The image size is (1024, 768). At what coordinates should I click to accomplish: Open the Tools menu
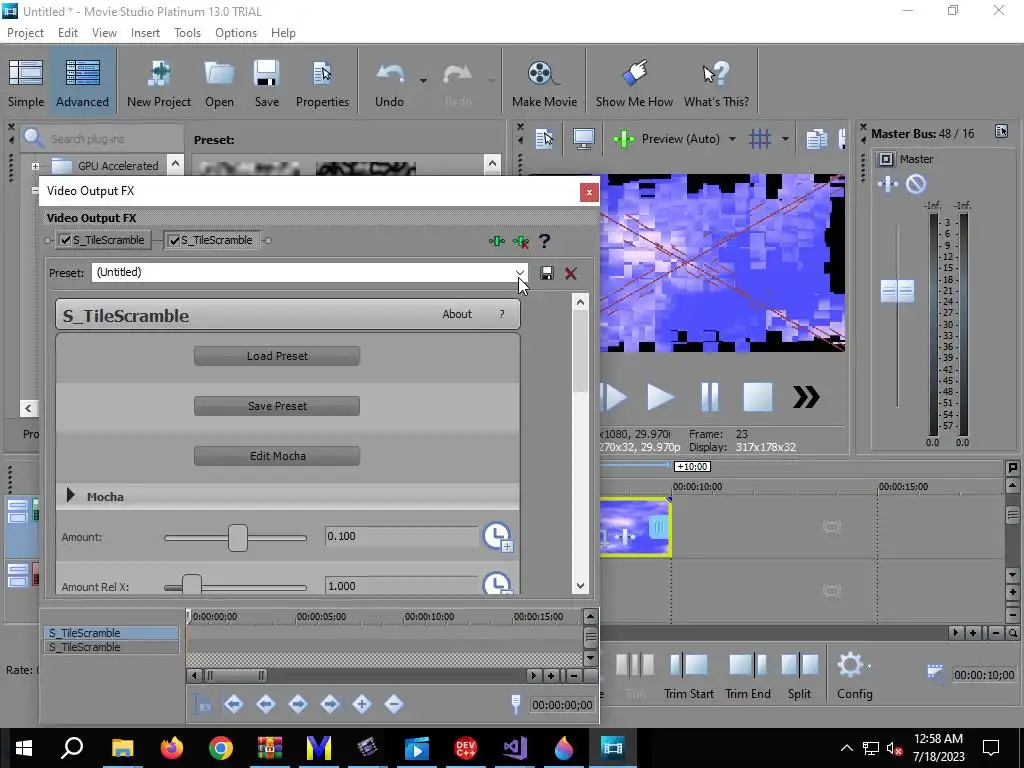187,33
